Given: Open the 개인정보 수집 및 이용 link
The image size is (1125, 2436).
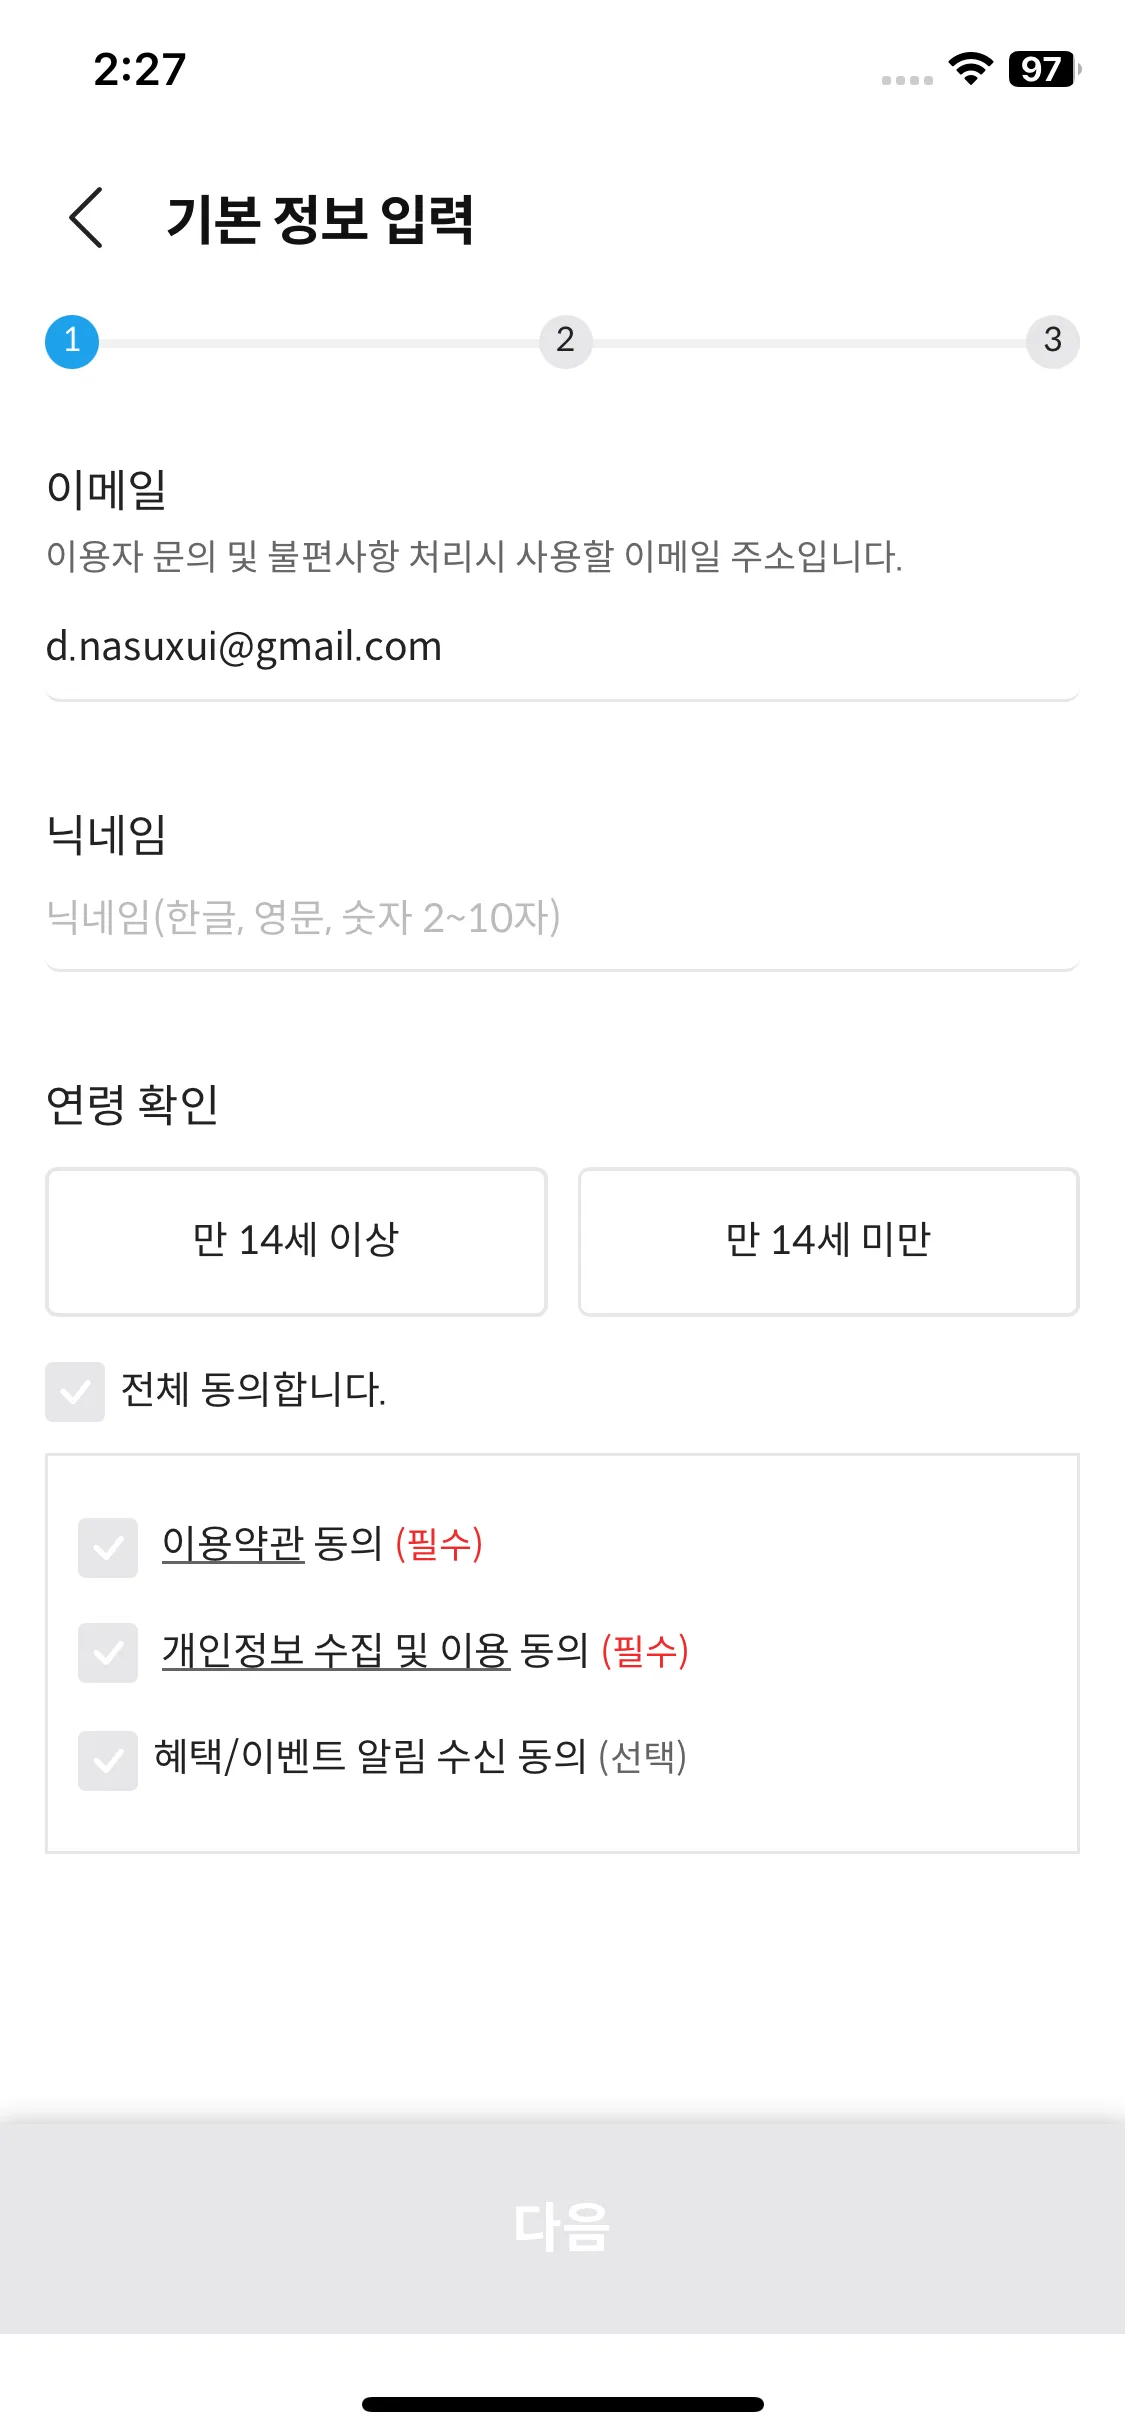Looking at the screenshot, I should tap(336, 1650).
